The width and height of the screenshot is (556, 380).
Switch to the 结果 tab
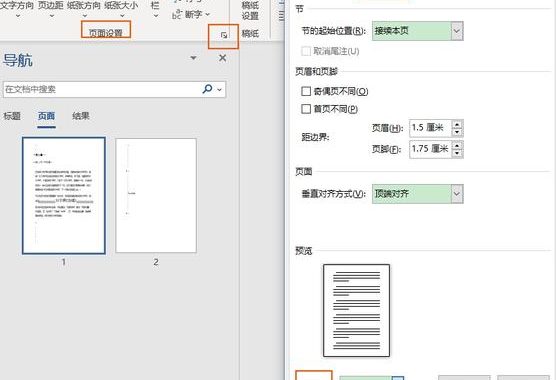tap(80, 116)
